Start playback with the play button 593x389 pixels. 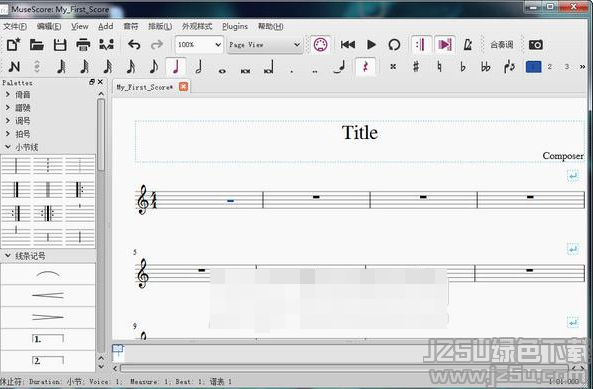pos(371,45)
